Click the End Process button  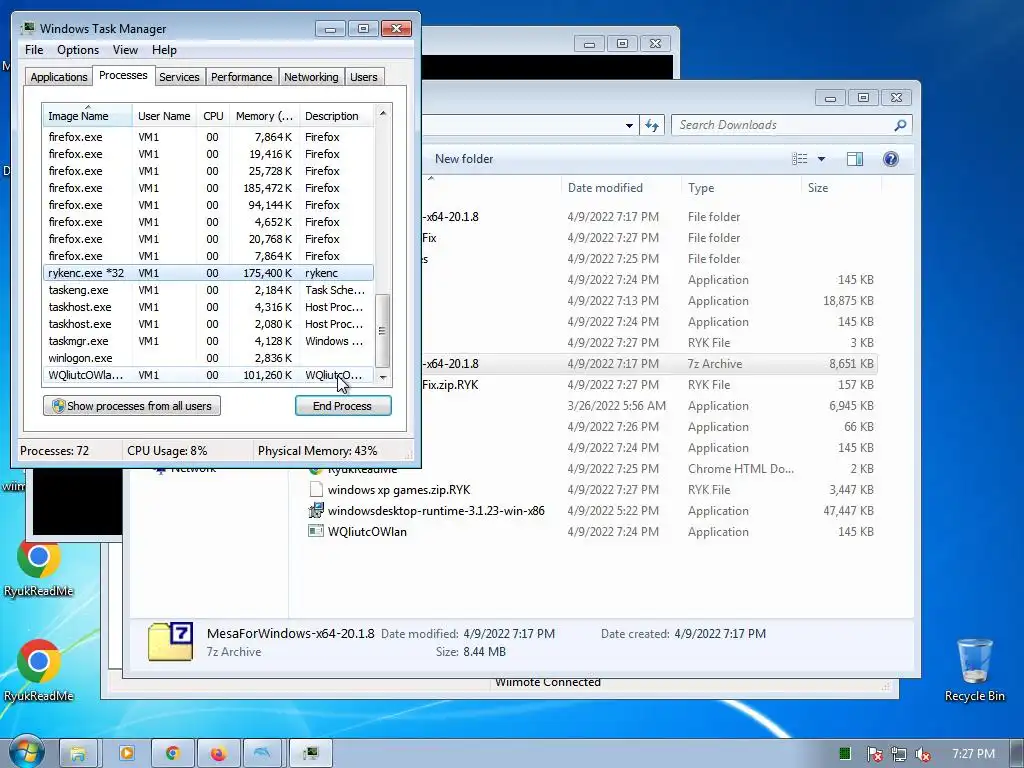click(343, 406)
